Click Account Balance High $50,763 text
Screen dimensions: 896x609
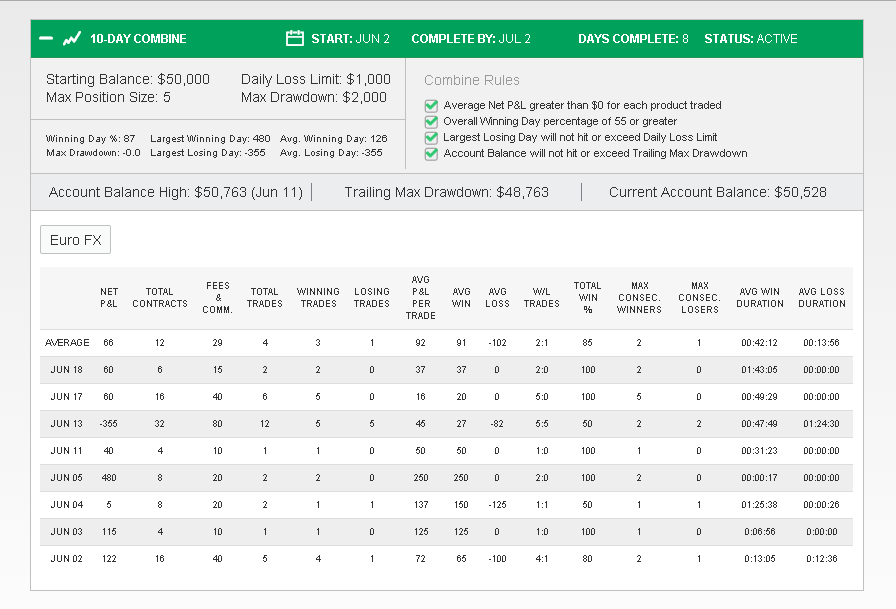click(x=175, y=193)
